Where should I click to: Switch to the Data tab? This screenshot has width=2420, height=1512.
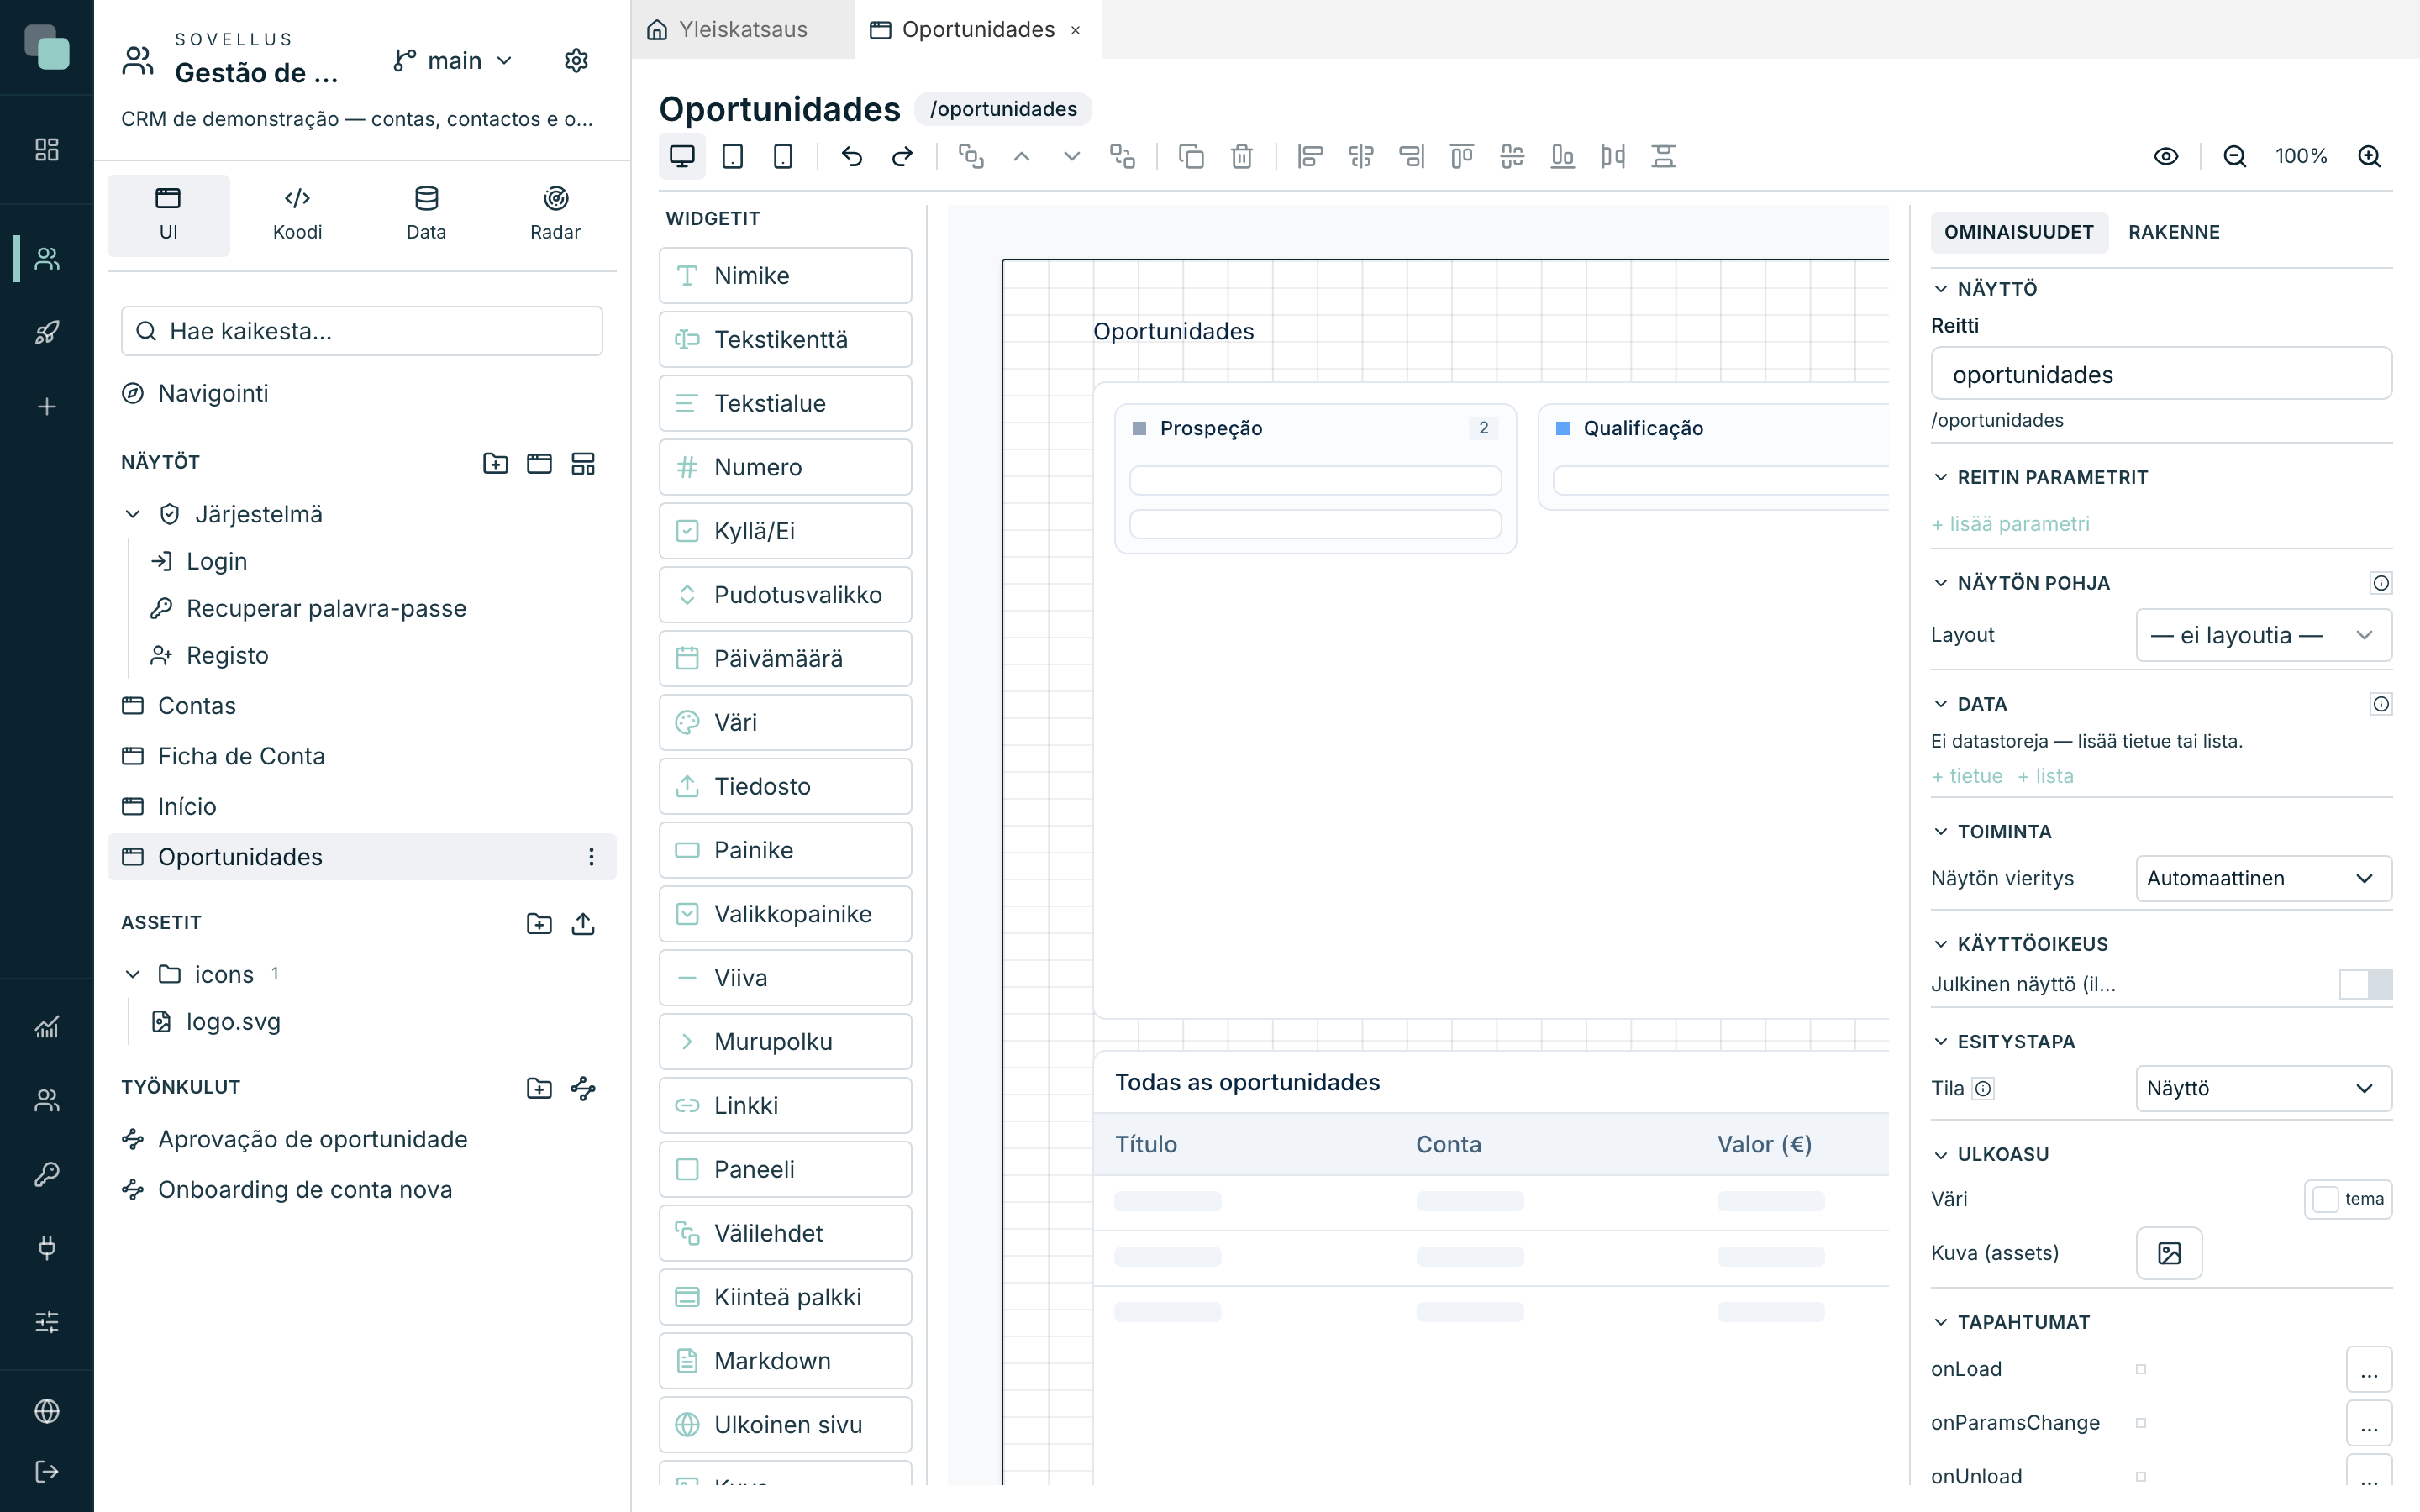[x=426, y=215]
